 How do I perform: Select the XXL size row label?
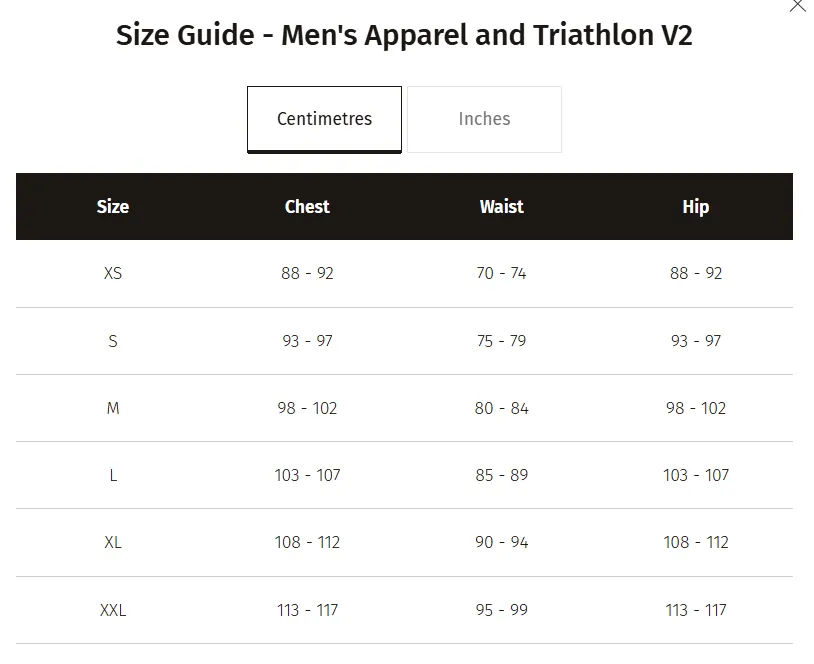[113, 610]
